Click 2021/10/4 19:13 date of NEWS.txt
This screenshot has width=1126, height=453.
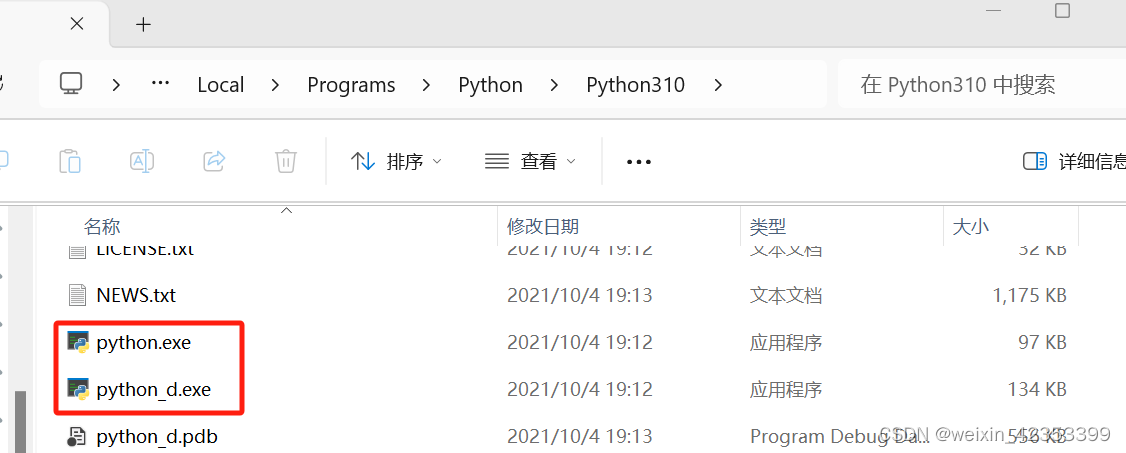pos(580,295)
